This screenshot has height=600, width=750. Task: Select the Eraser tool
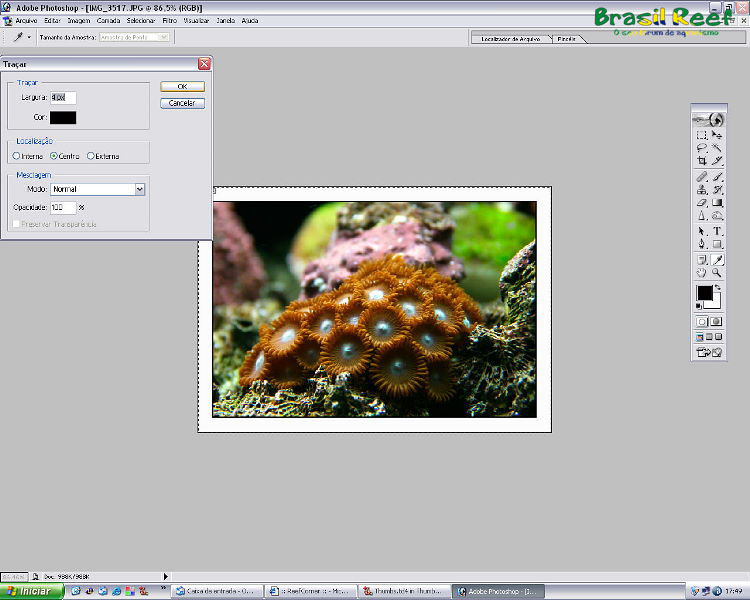pos(702,203)
